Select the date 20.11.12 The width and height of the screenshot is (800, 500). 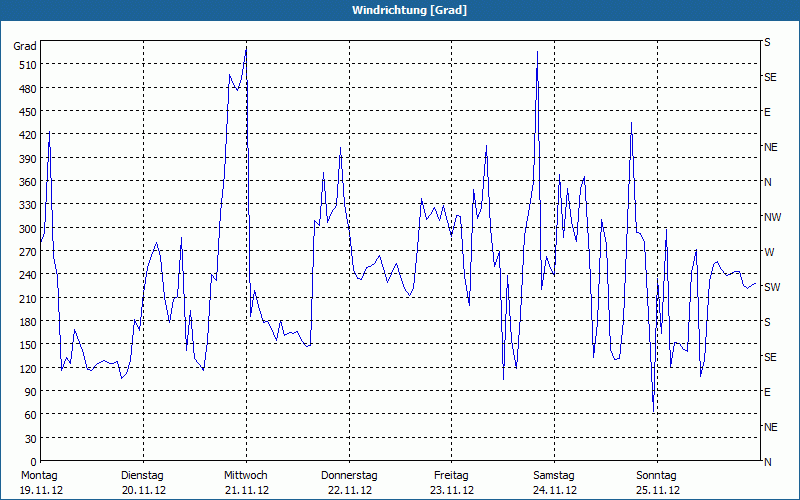point(144,490)
